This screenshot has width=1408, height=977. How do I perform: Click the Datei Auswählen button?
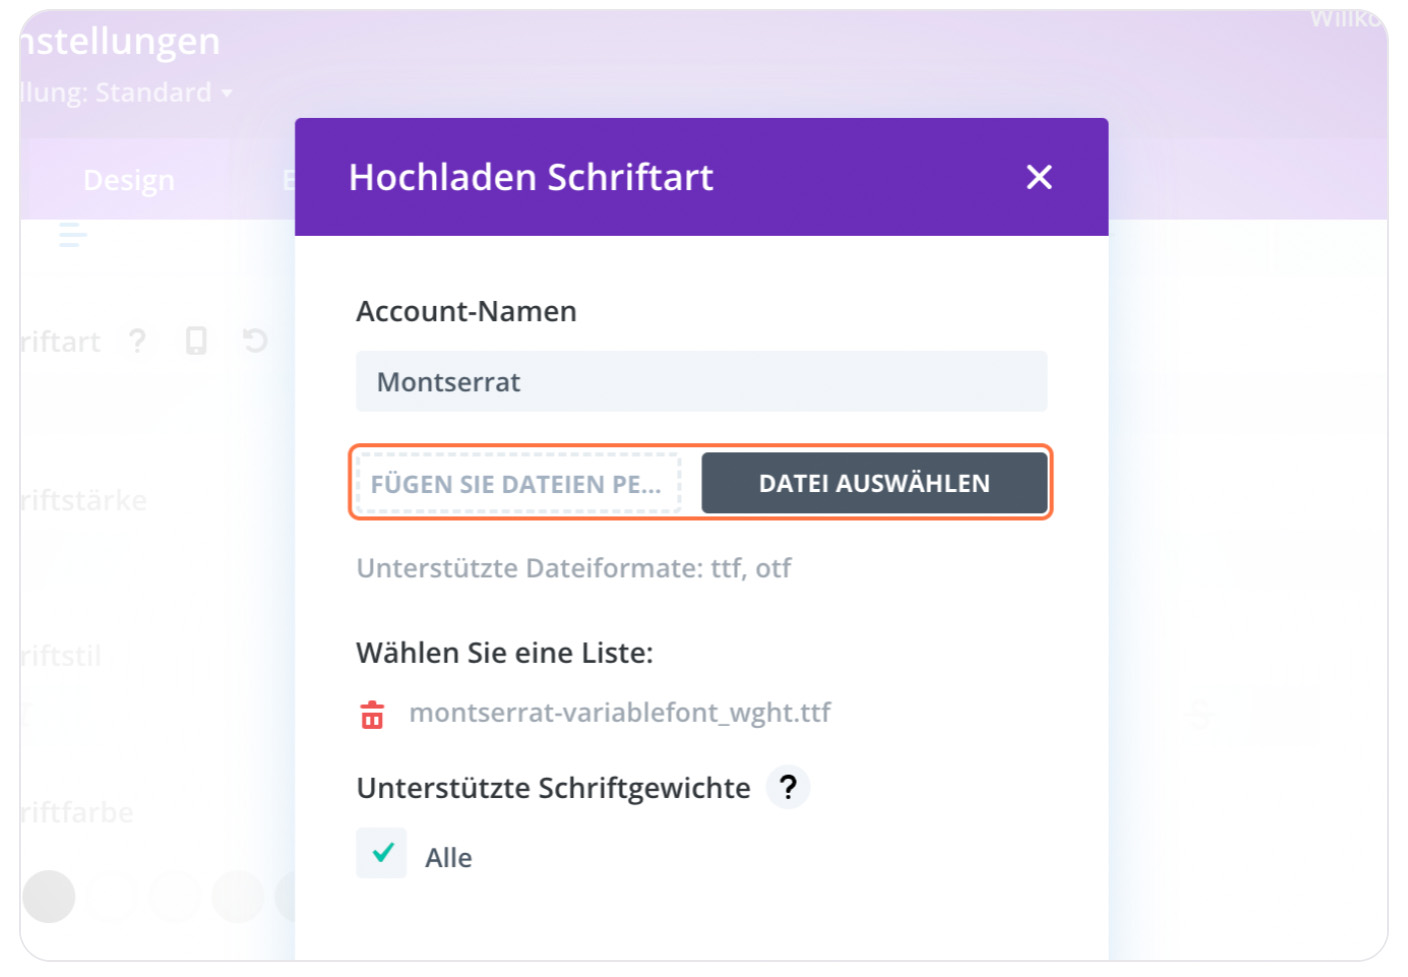[874, 483]
